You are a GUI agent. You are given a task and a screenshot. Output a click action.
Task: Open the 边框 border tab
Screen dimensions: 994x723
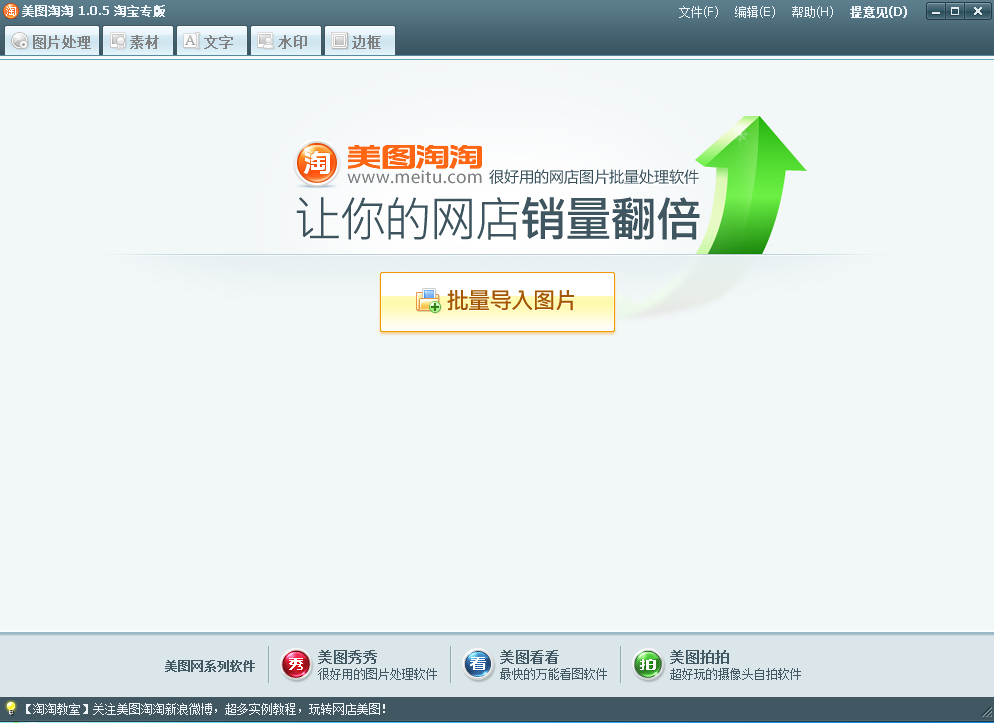tap(360, 41)
